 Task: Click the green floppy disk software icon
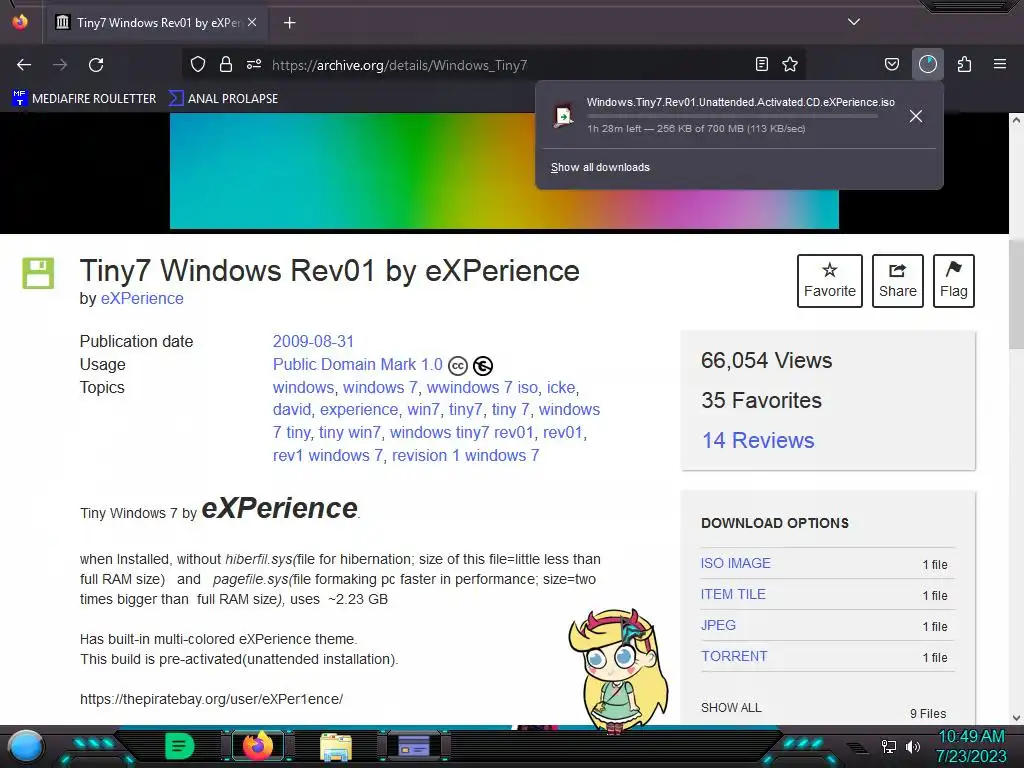39,273
